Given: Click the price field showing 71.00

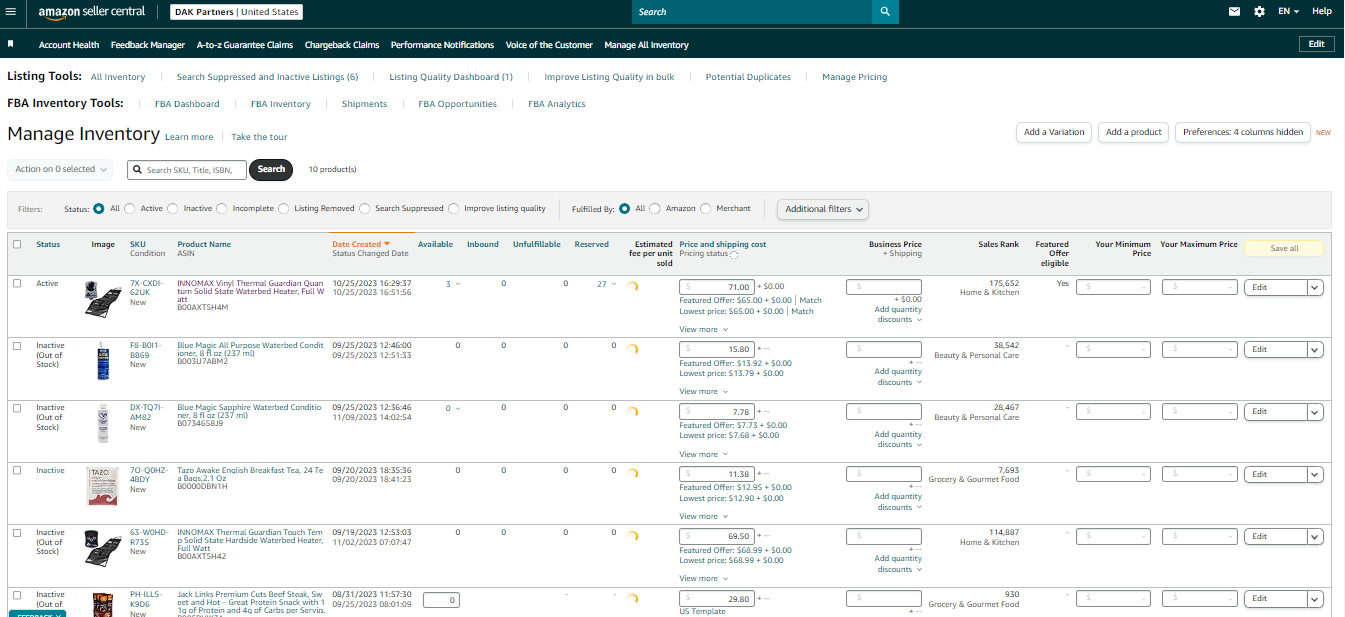Looking at the screenshot, I should [717, 287].
